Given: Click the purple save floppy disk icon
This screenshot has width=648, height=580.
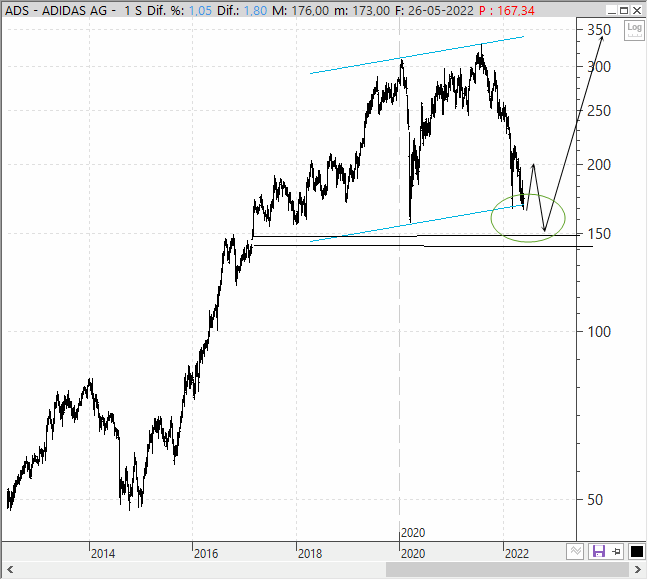Looking at the screenshot, I should pos(598,551).
